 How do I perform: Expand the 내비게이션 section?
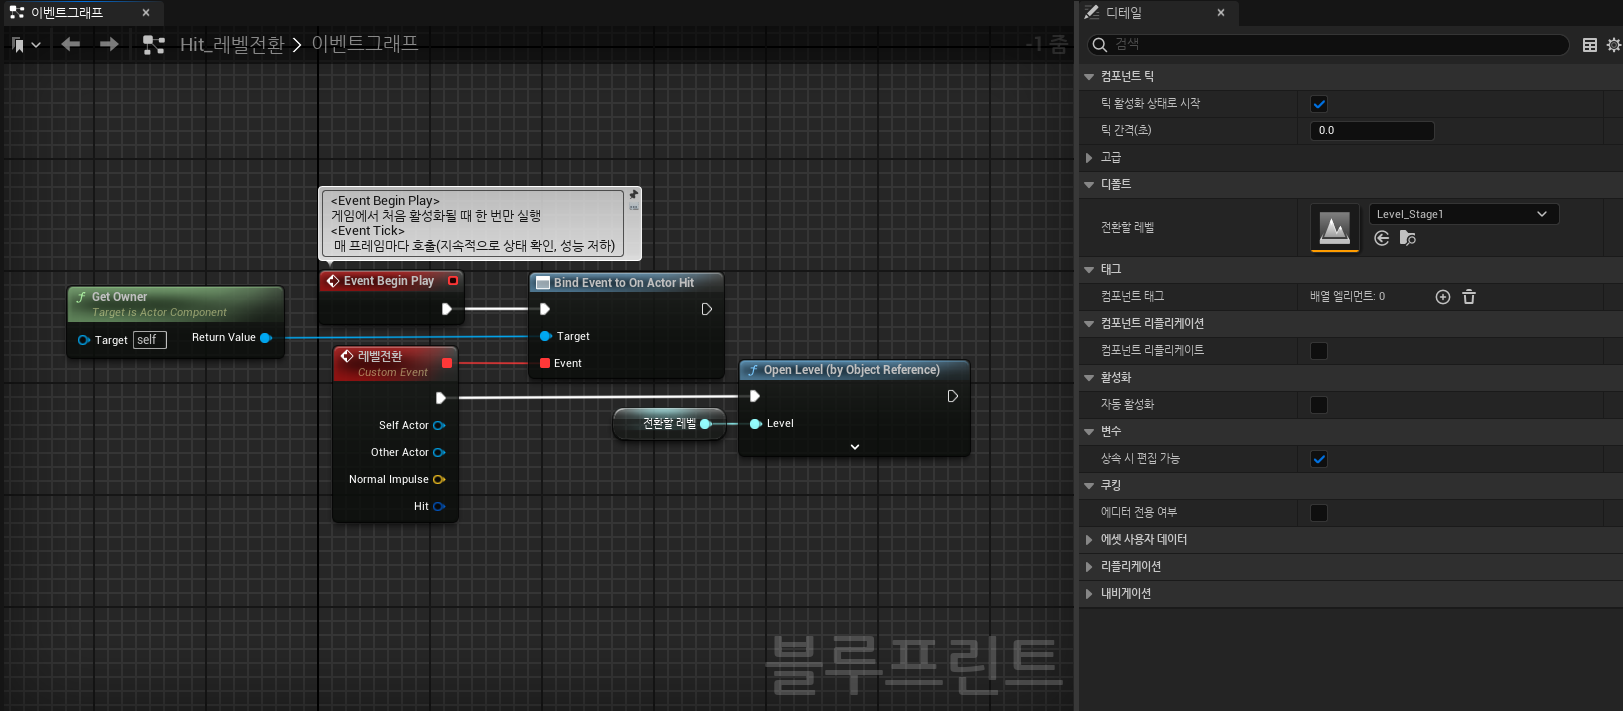pyautogui.click(x=1089, y=594)
